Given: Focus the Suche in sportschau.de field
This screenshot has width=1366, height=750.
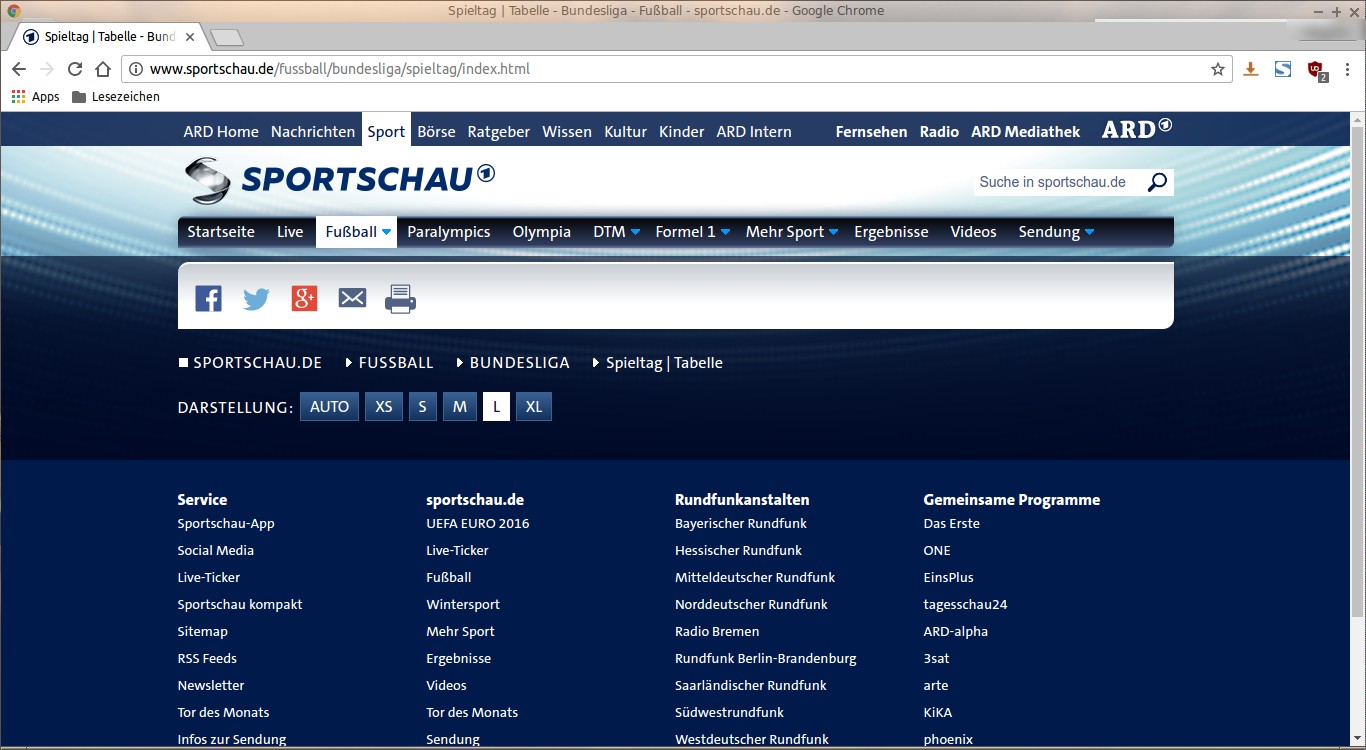Looking at the screenshot, I should click(x=1057, y=182).
